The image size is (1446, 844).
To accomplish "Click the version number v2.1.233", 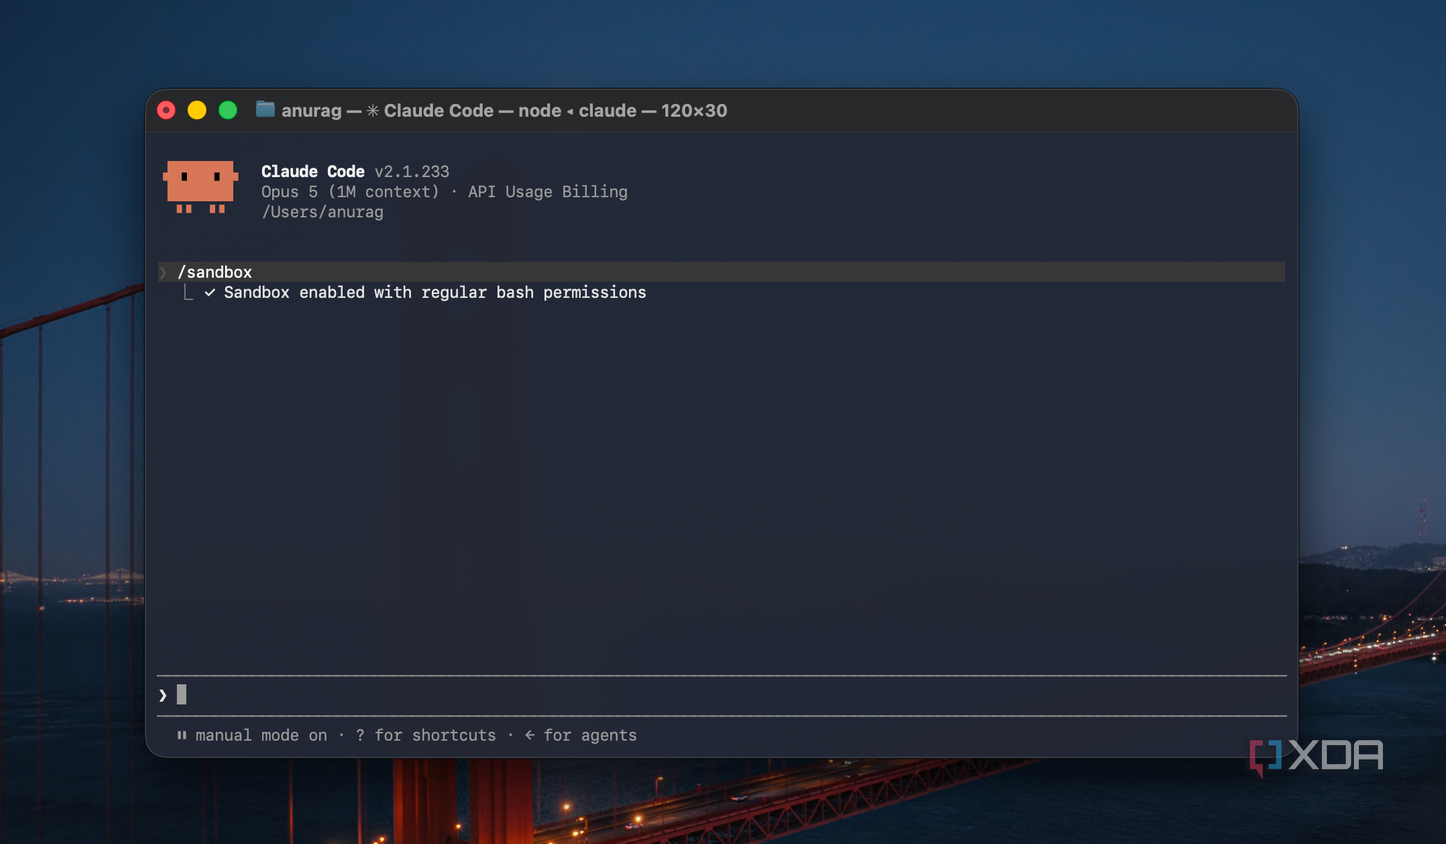I will pyautogui.click(x=412, y=172).
